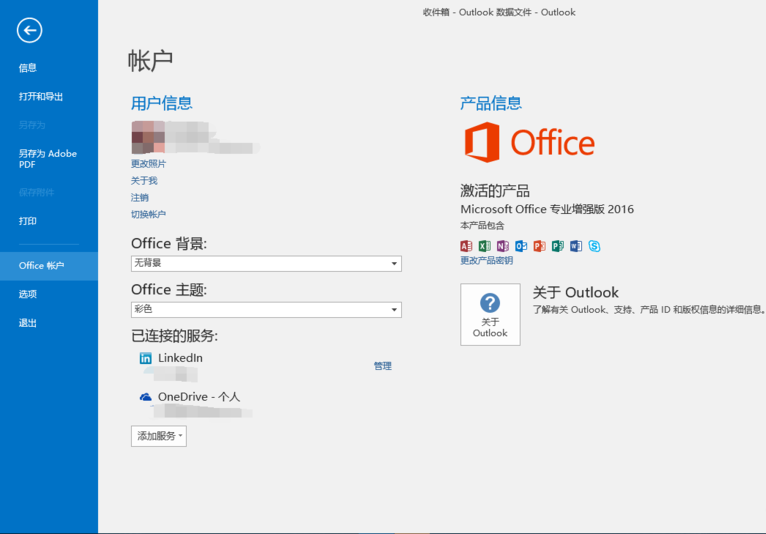Click the Word app icon
This screenshot has height=534, width=766.
pyautogui.click(x=576, y=246)
